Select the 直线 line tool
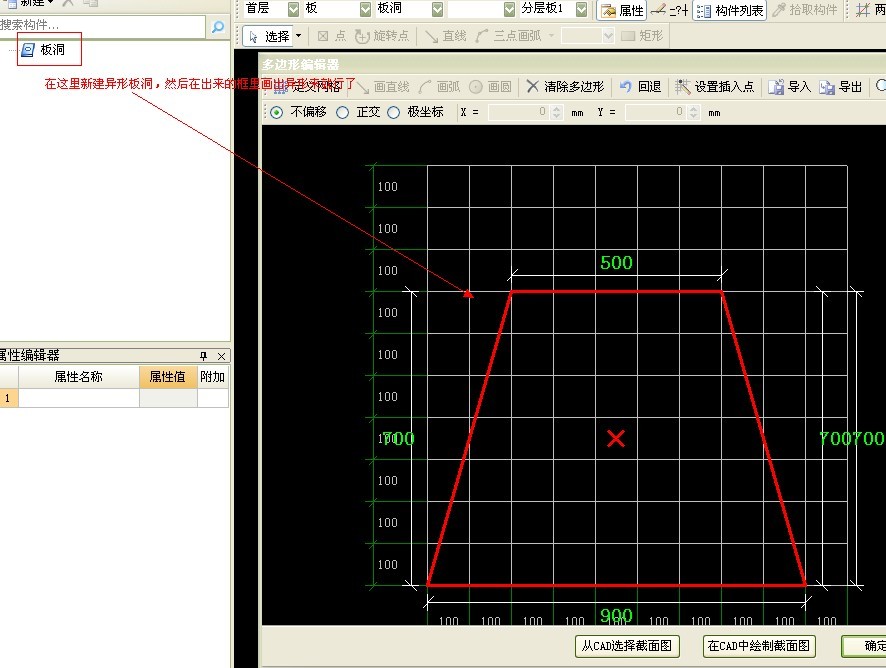886x668 pixels. [446, 36]
